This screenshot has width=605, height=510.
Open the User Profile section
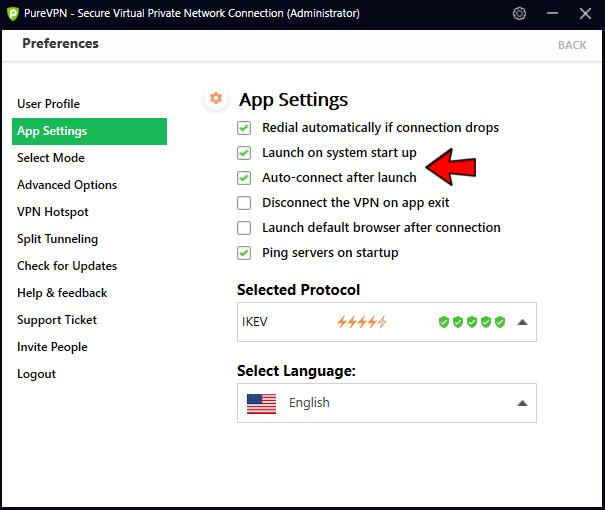49,104
